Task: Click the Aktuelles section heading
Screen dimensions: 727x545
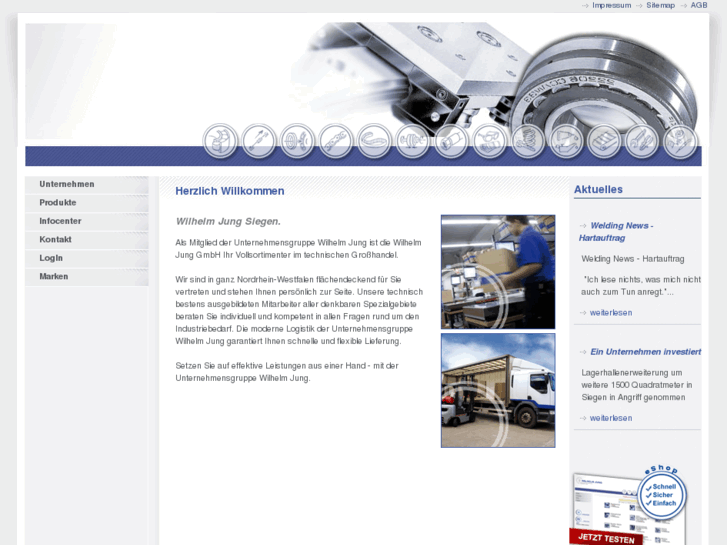Action: click(x=598, y=190)
